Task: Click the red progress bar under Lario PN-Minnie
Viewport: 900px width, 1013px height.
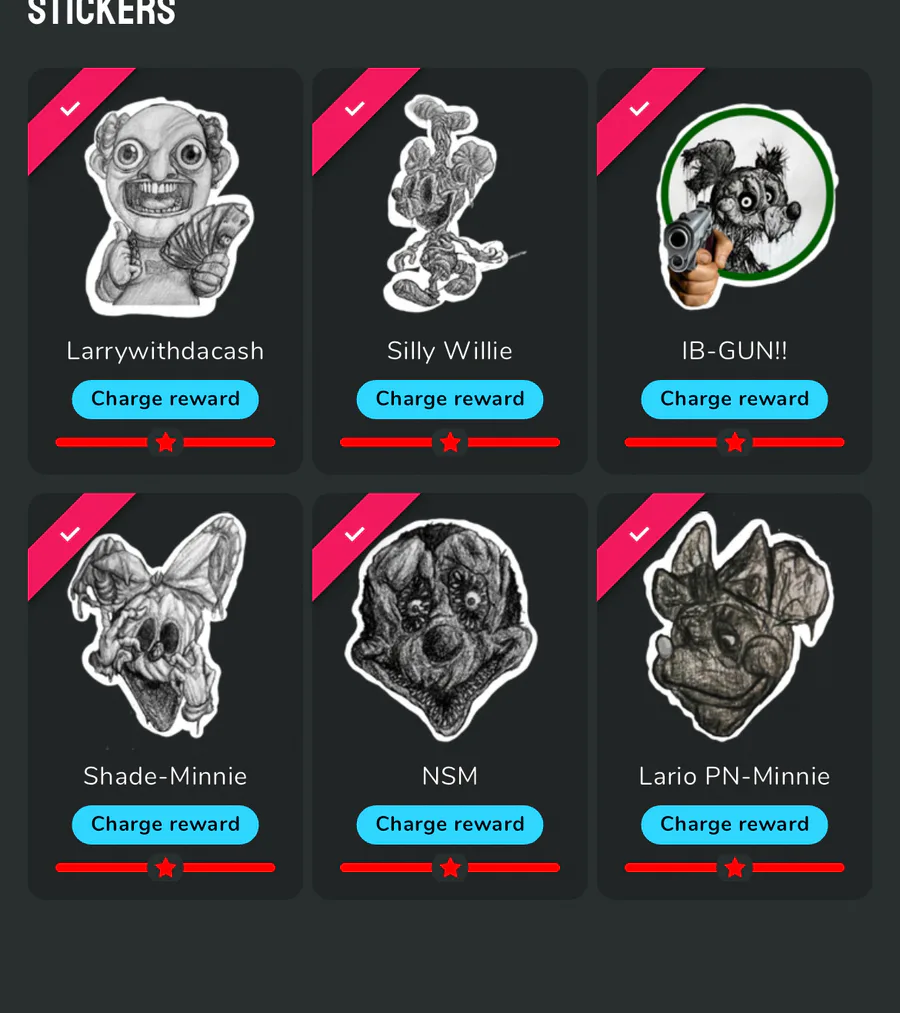Action: [x=735, y=868]
